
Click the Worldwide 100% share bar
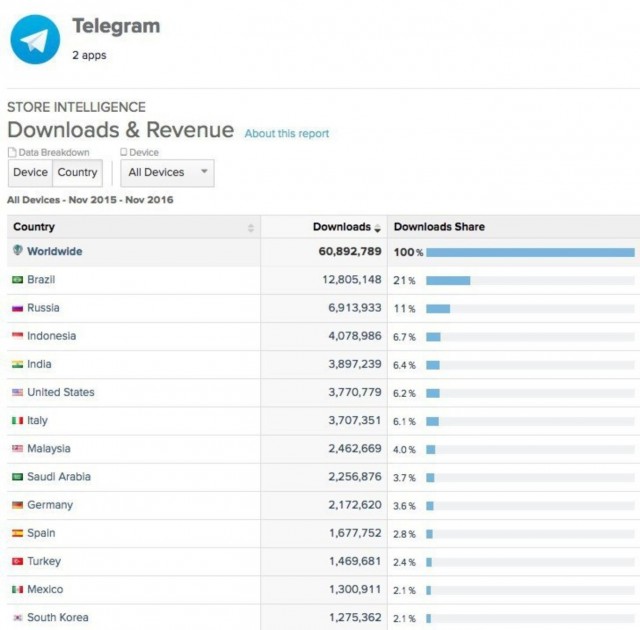530,253
